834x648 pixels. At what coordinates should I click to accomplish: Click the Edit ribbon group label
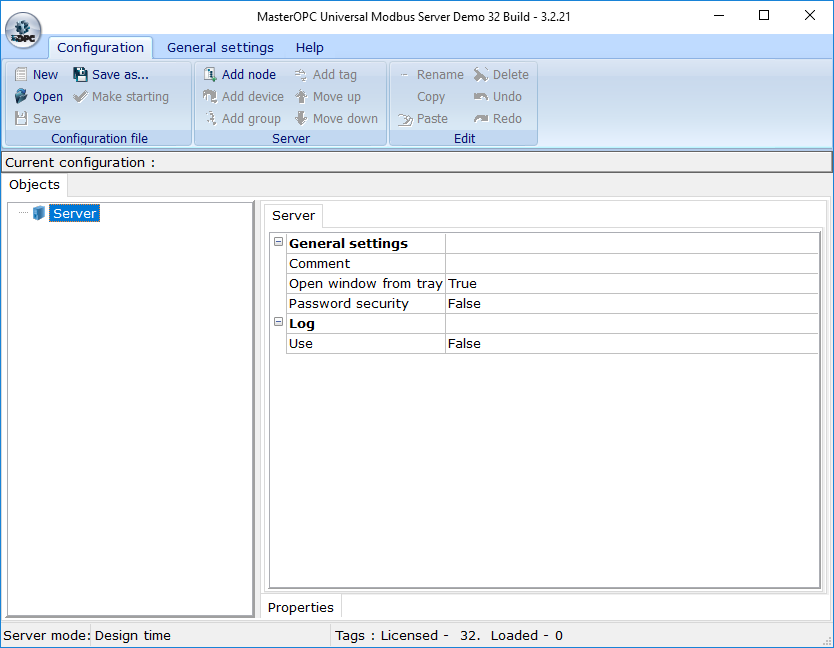tap(464, 139)
